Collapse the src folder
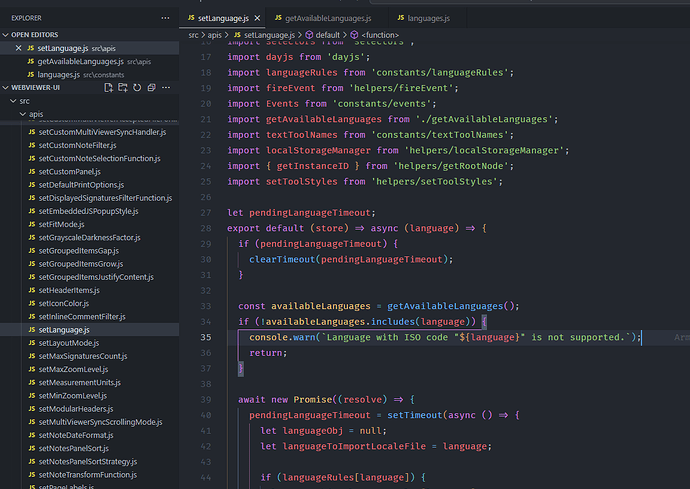This screenshot has width=690, height=489. 13,101
